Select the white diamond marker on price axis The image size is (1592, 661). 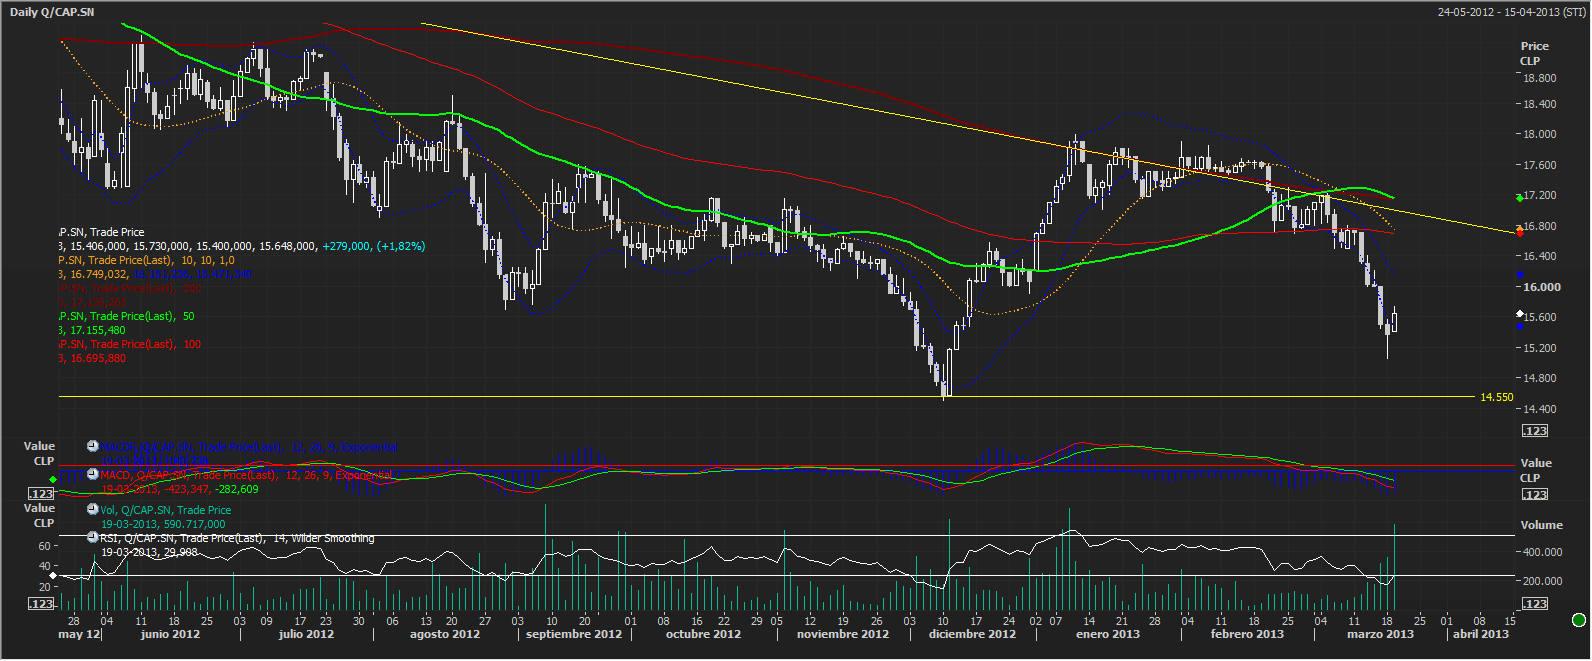point(1520,315)
